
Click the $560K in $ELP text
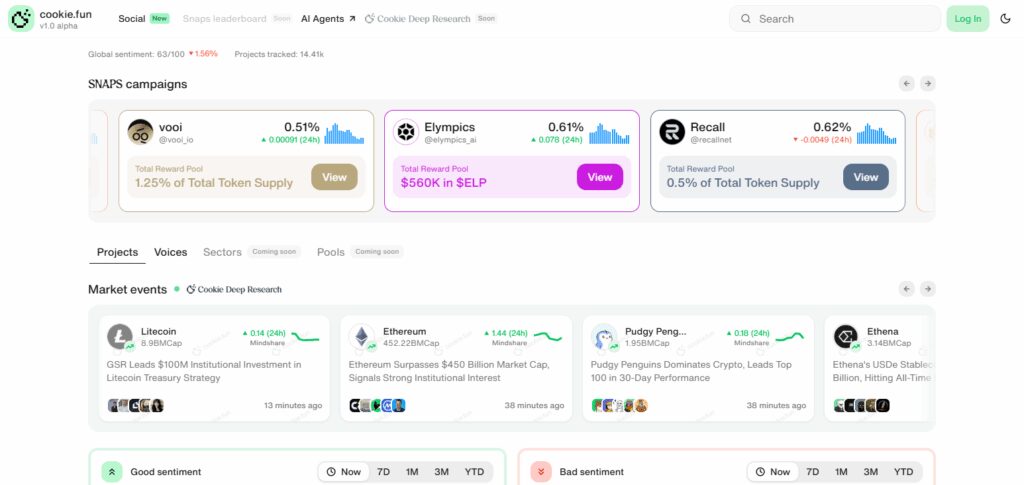[x=443, y=183]
